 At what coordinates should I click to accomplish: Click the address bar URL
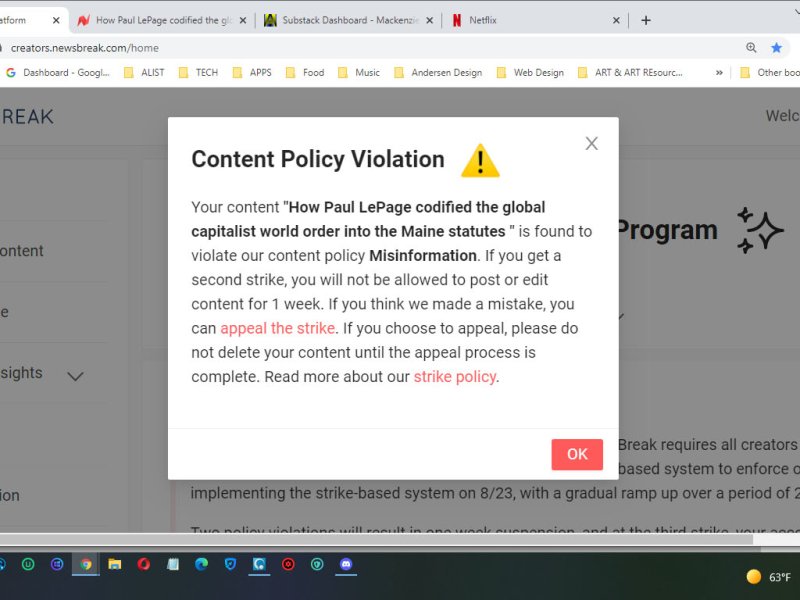(x=85, y=48)
